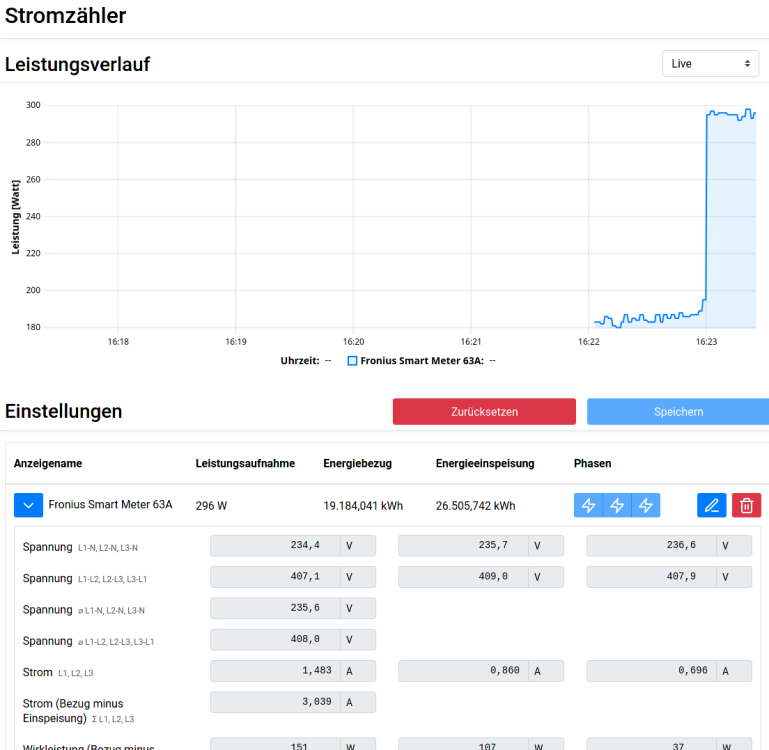Collapse the Fronius Smart Meter 63A details

point(28,505)
